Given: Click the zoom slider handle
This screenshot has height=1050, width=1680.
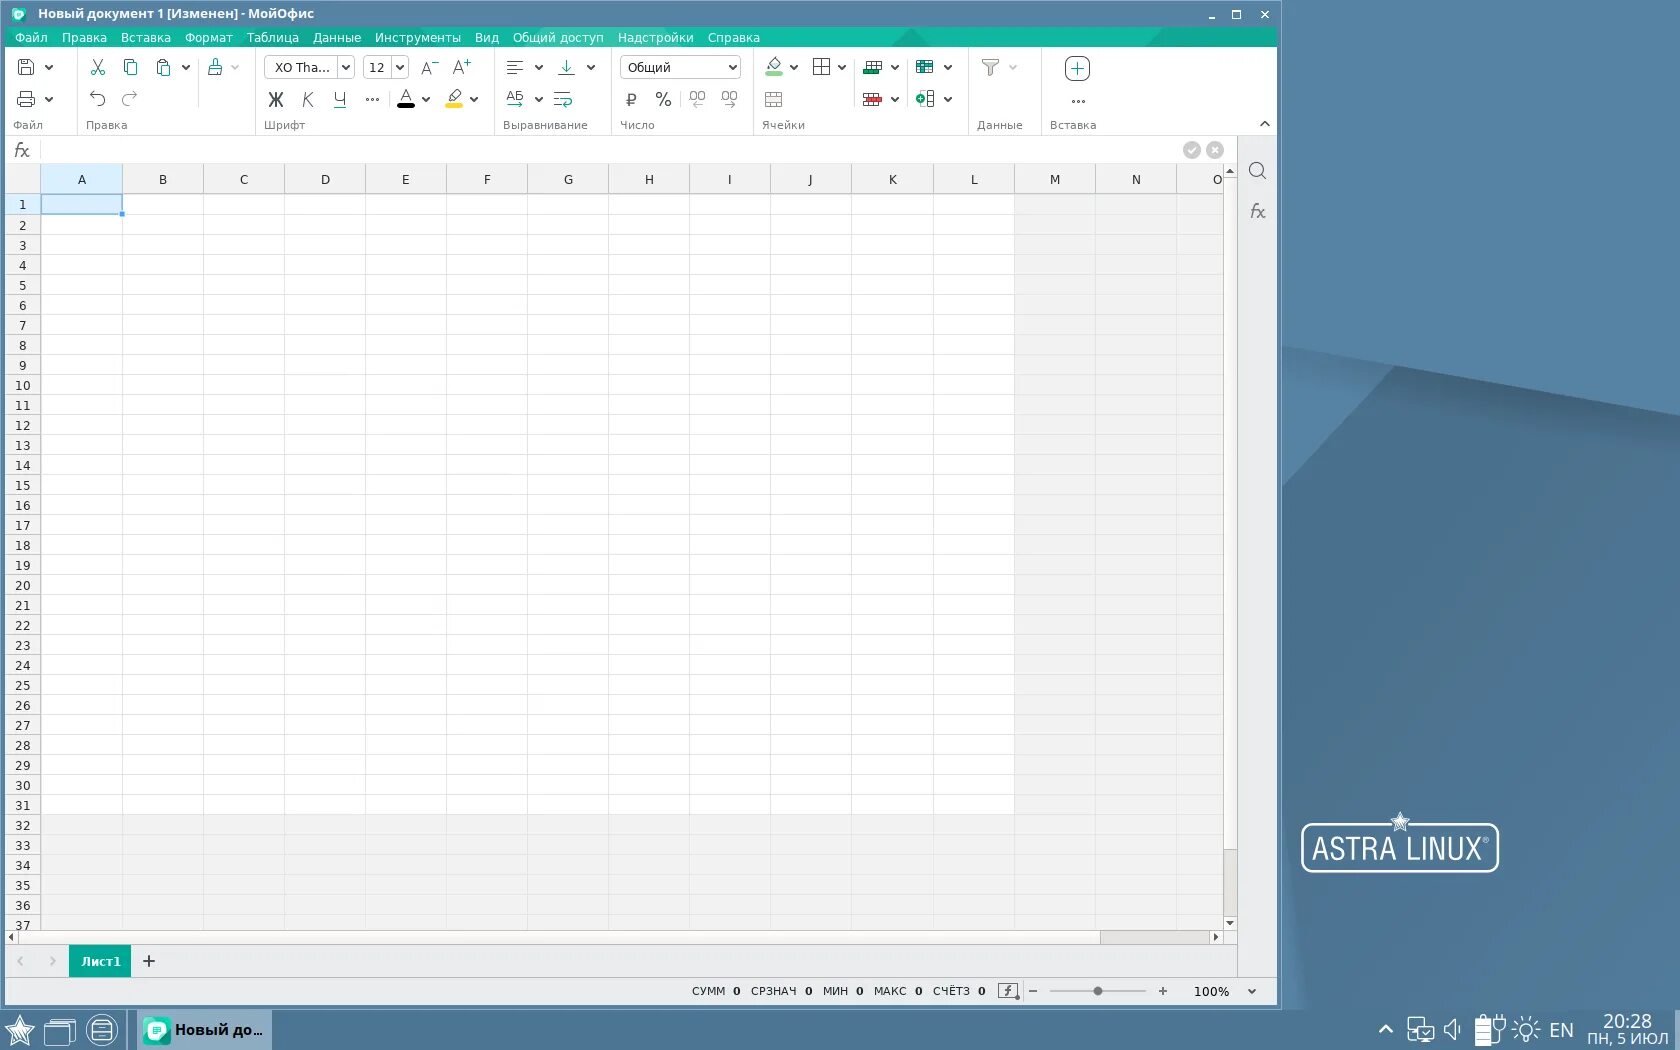Looking at the screenshot, I should (x=1098, y=991).
